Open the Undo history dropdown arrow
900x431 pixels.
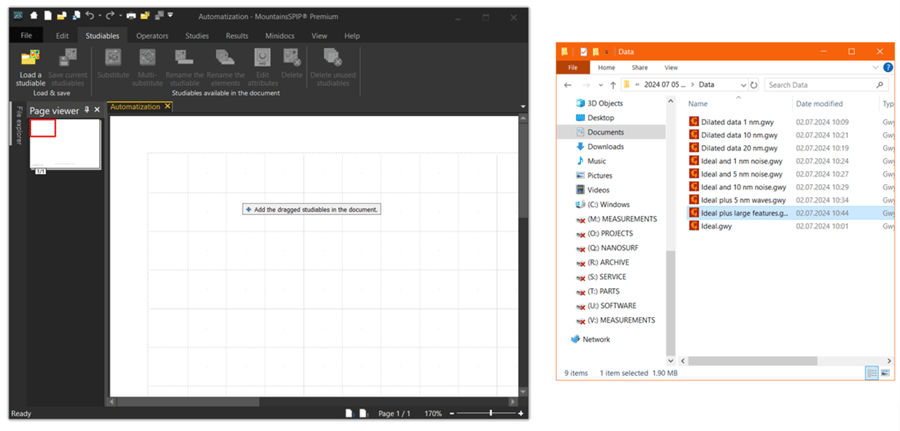pos(99,16)
